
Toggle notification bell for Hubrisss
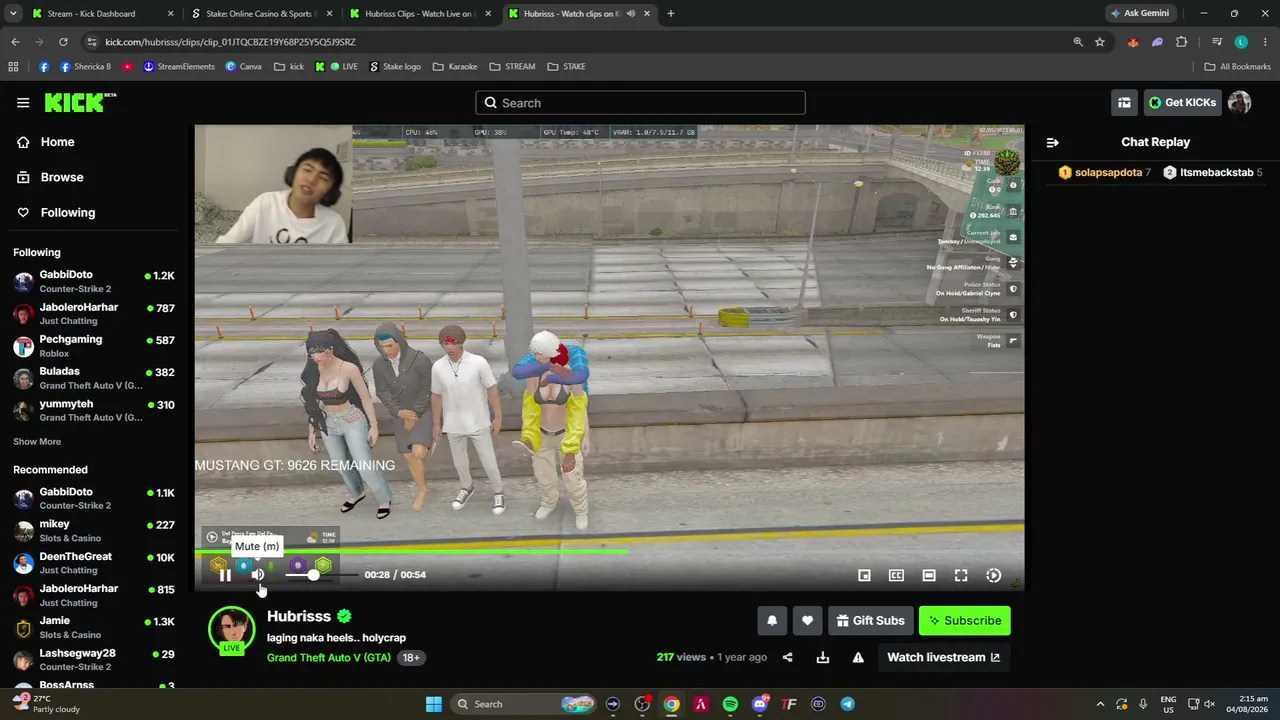pos(772,621)
